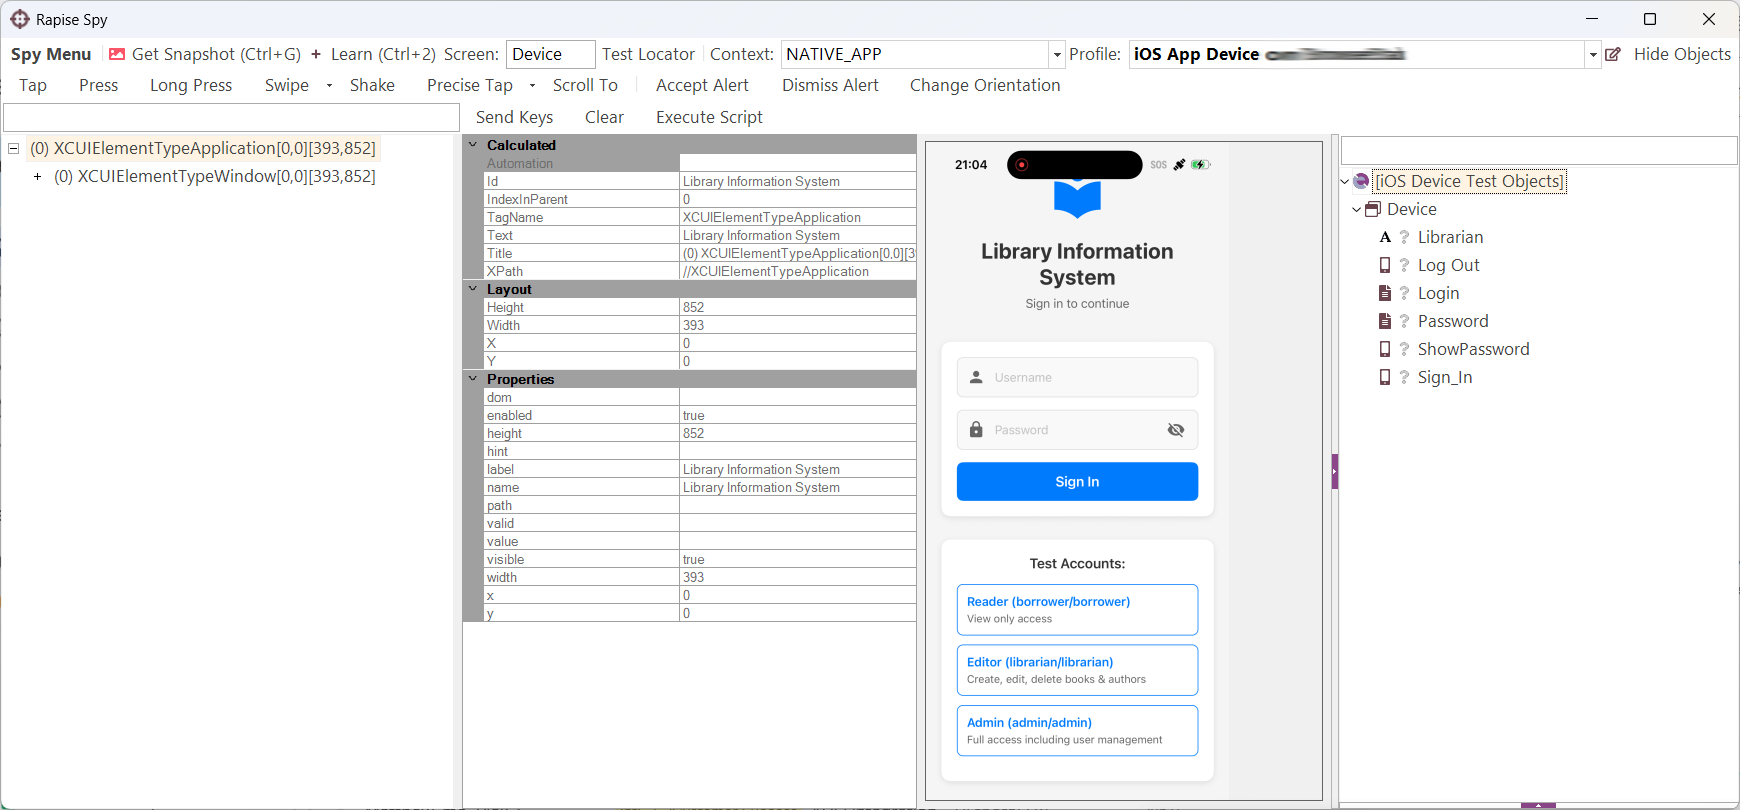
Task: Click the Sign_In object icon
Action: [x=1385, y=377]
